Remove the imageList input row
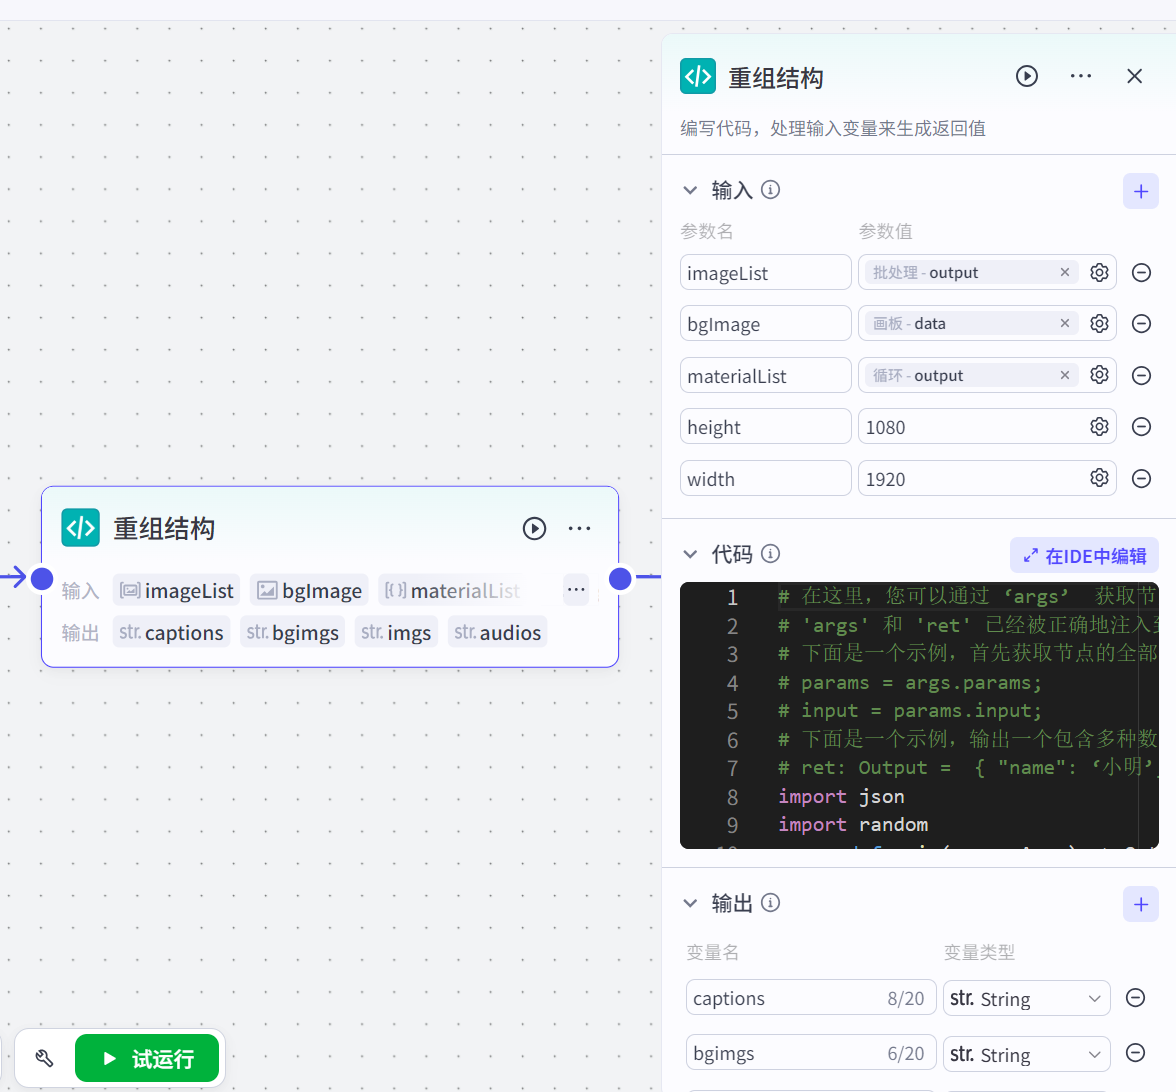 tap(1141, 272)
